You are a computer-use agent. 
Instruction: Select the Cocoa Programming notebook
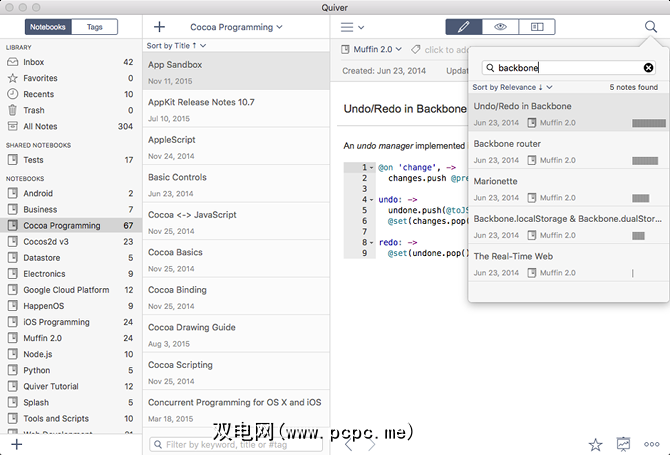click(x=71, y=225)
